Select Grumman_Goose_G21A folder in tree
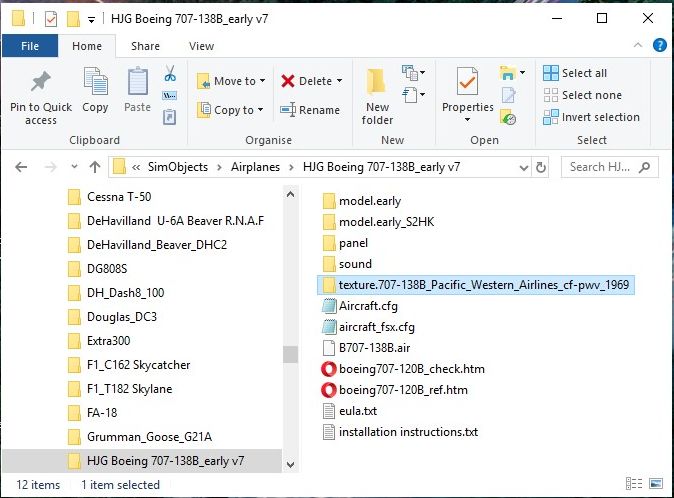 (149, 437)
